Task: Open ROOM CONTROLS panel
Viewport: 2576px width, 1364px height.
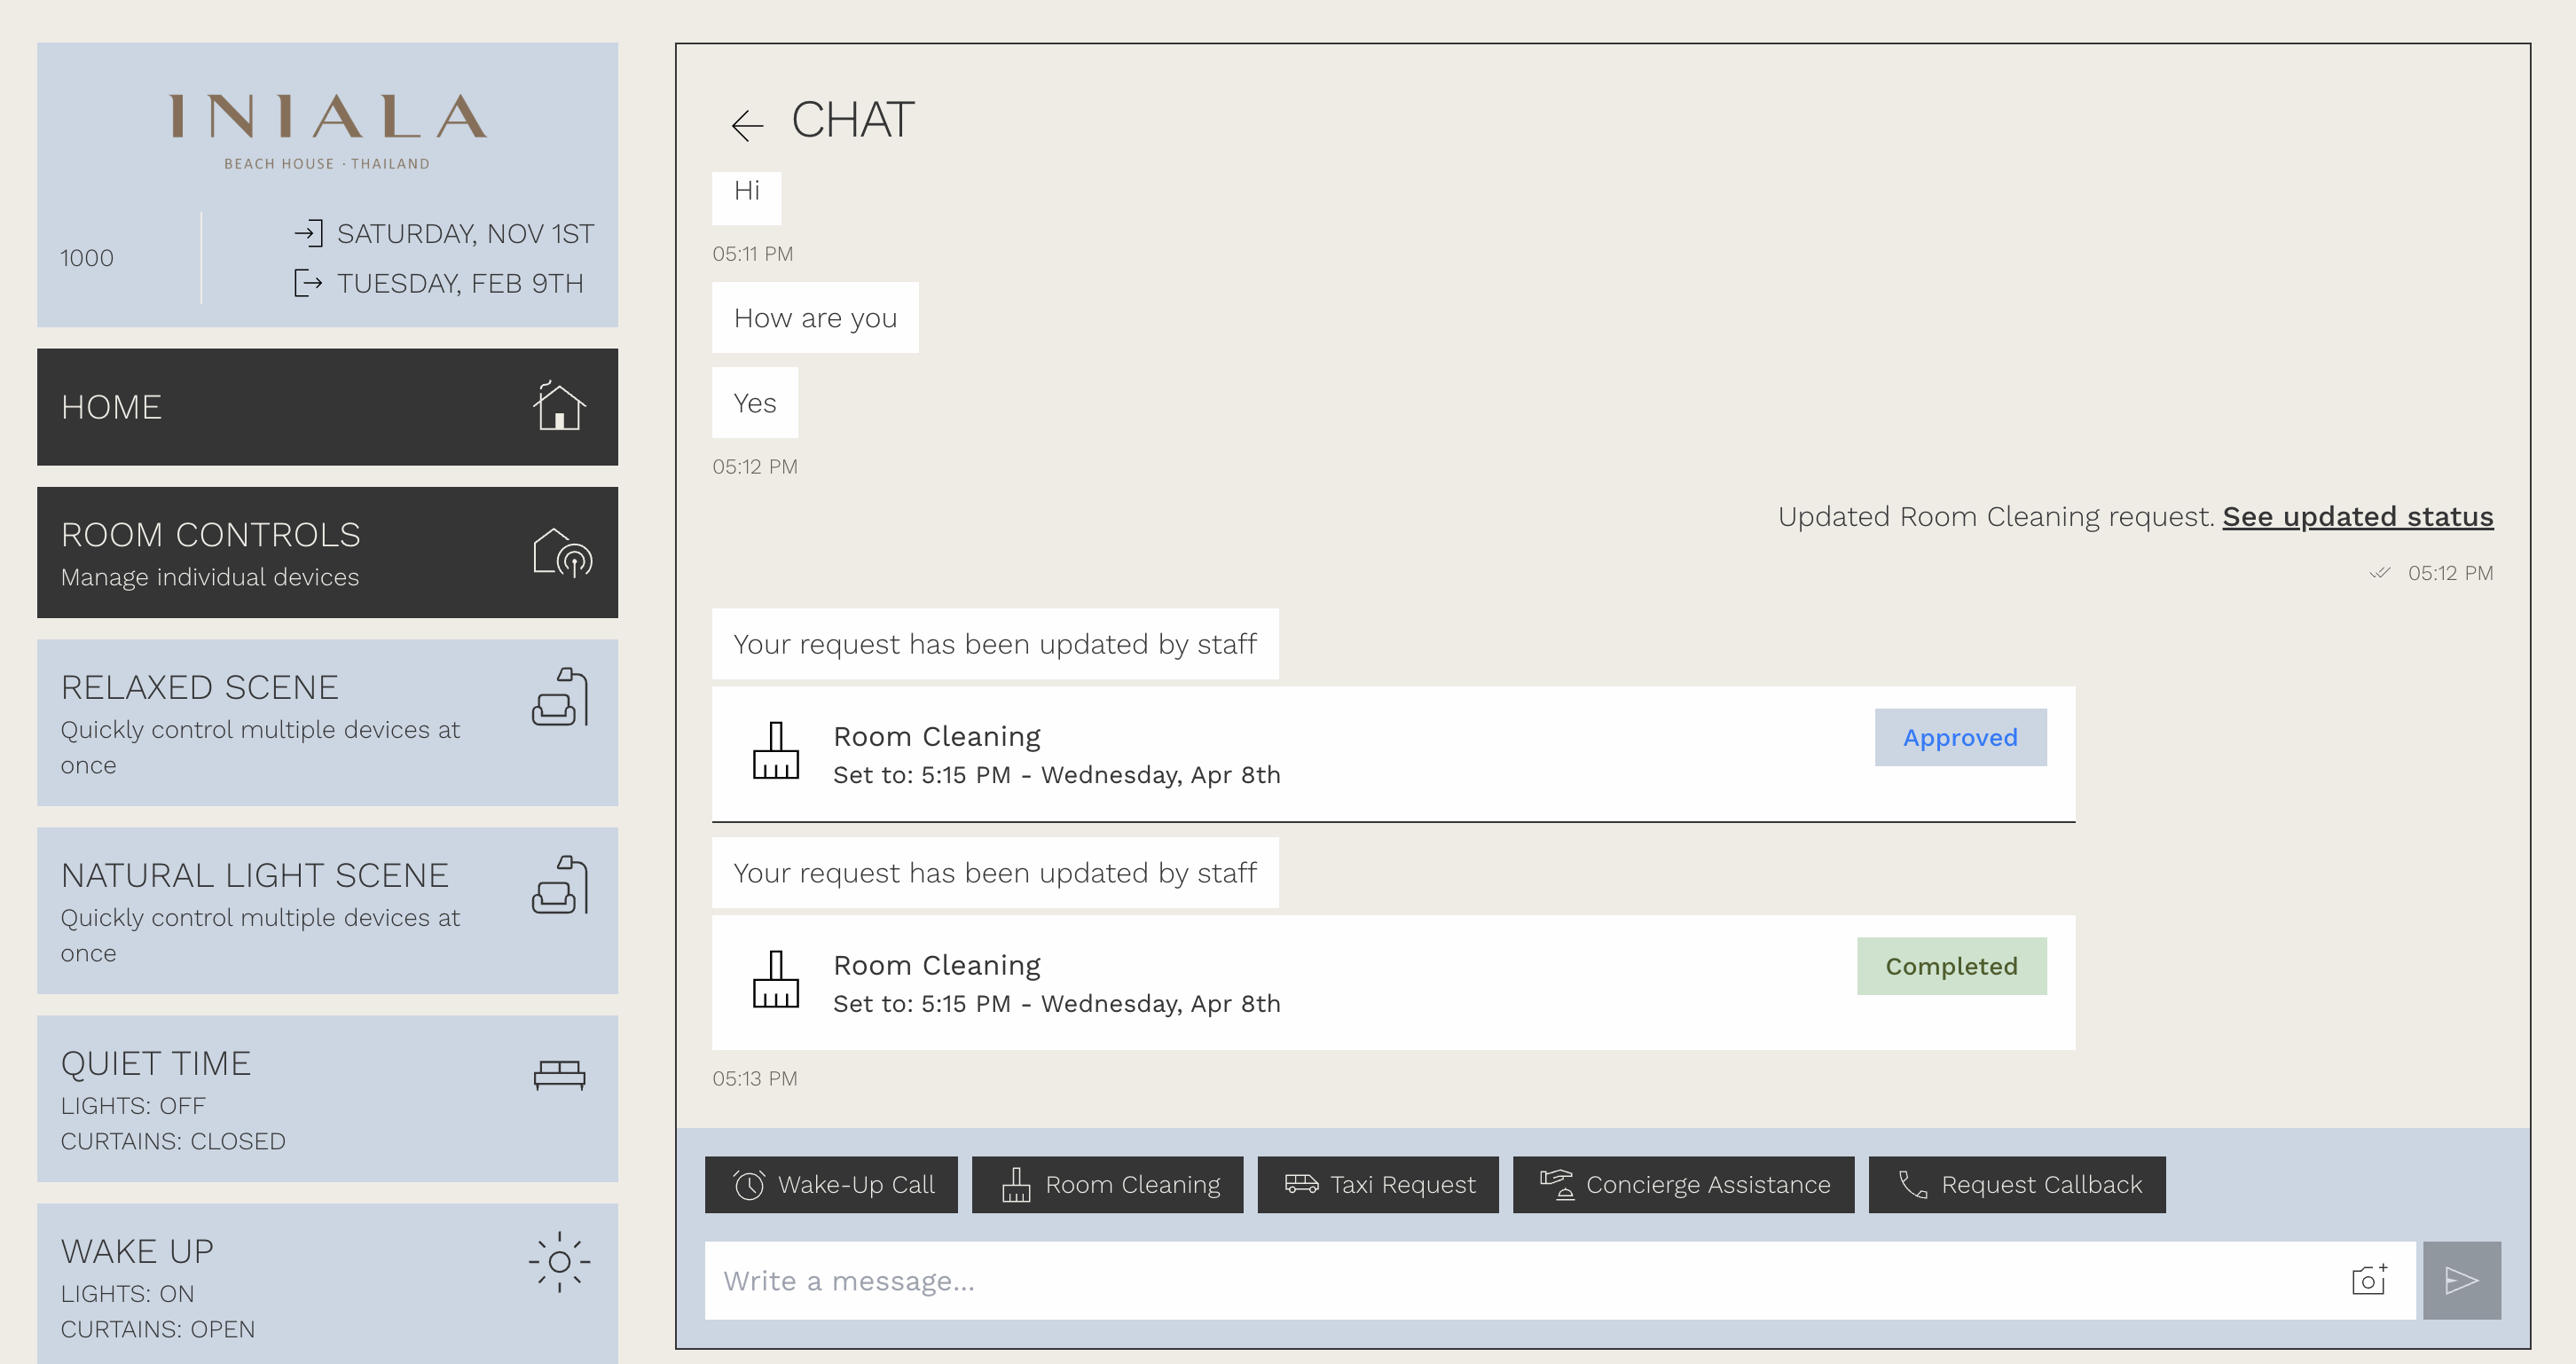Action: [x=327, y=552]
